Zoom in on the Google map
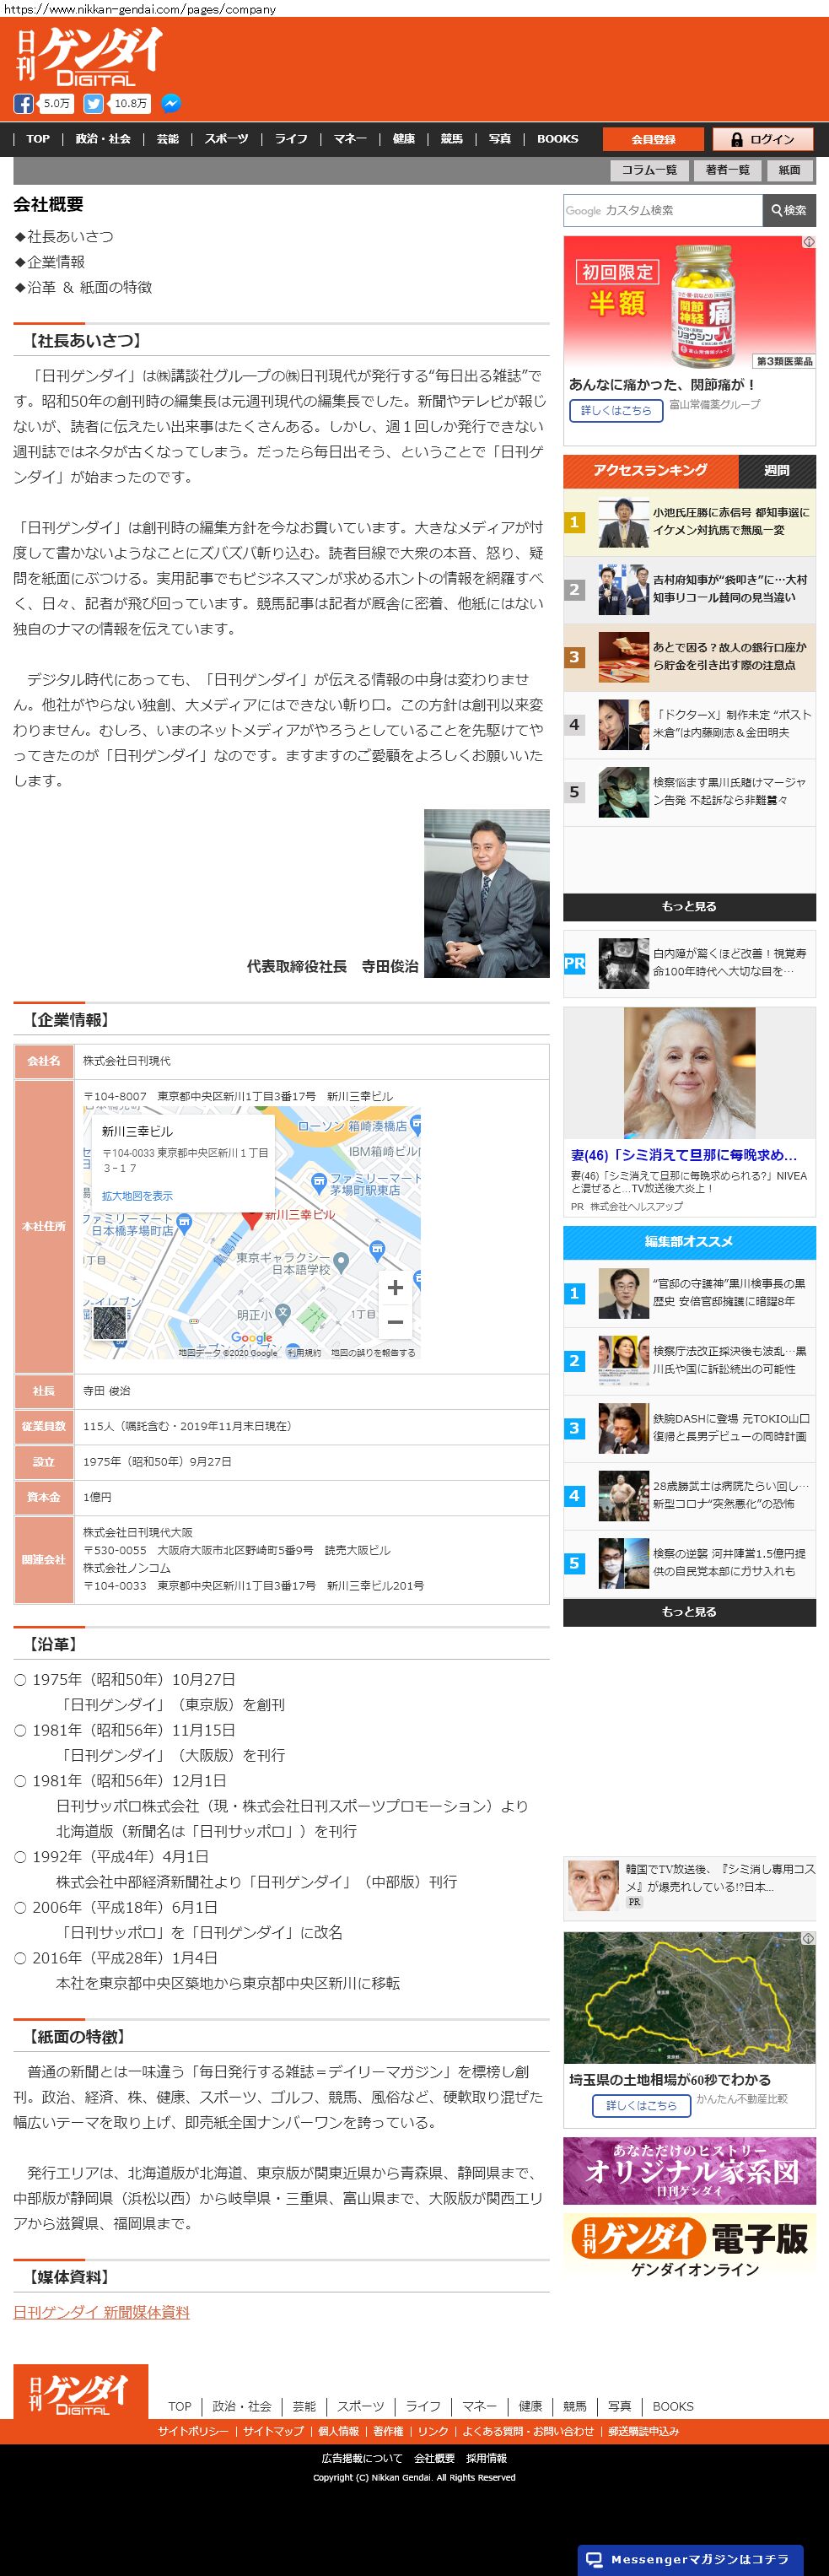Screen dimensions: 829x2576 click(x=395, y=1288)
